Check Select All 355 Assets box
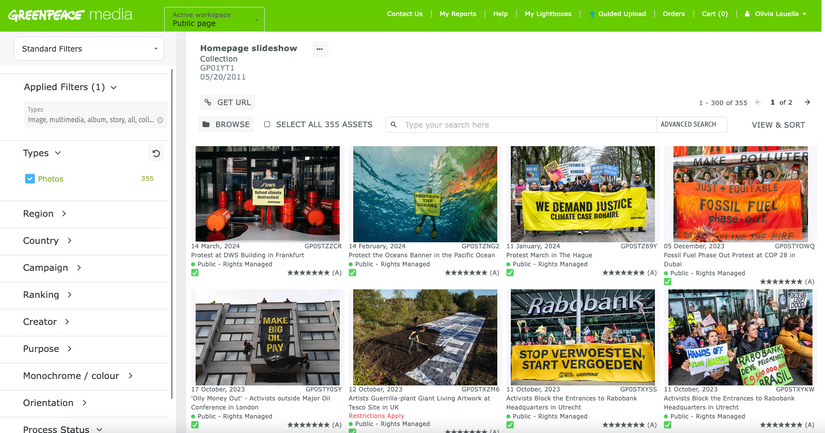 267,125
